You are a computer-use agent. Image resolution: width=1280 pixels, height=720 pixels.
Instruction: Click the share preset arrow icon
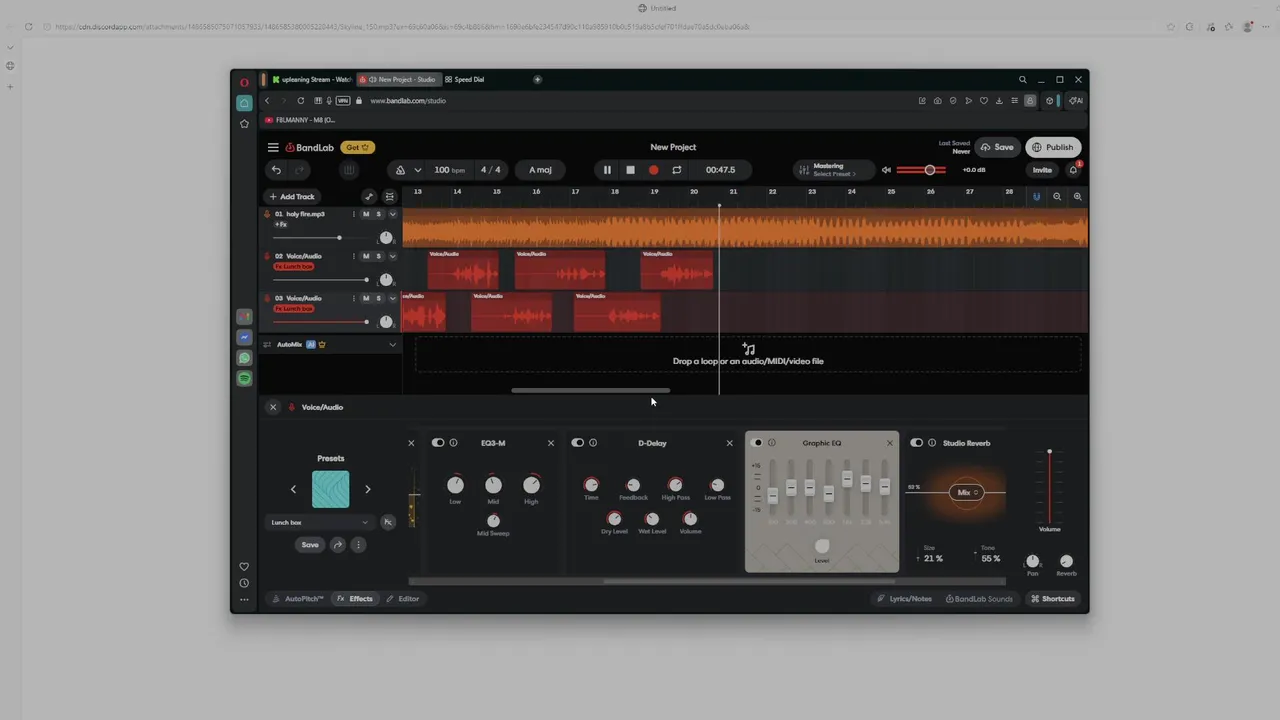tap(338, 545)
